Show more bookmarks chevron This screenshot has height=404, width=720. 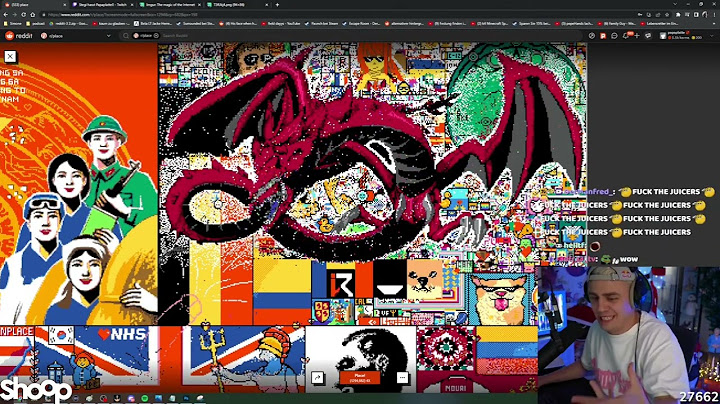714,23
